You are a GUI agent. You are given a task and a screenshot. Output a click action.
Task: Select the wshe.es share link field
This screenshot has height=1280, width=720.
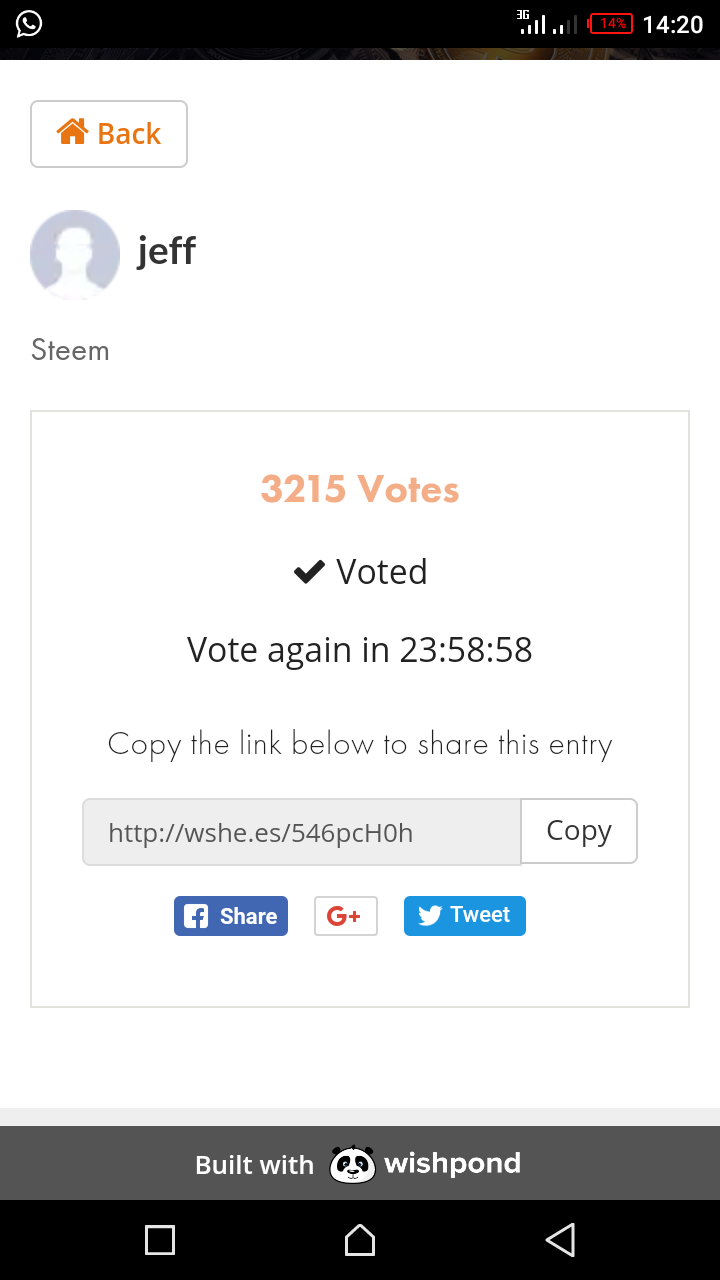click(302, 832)
